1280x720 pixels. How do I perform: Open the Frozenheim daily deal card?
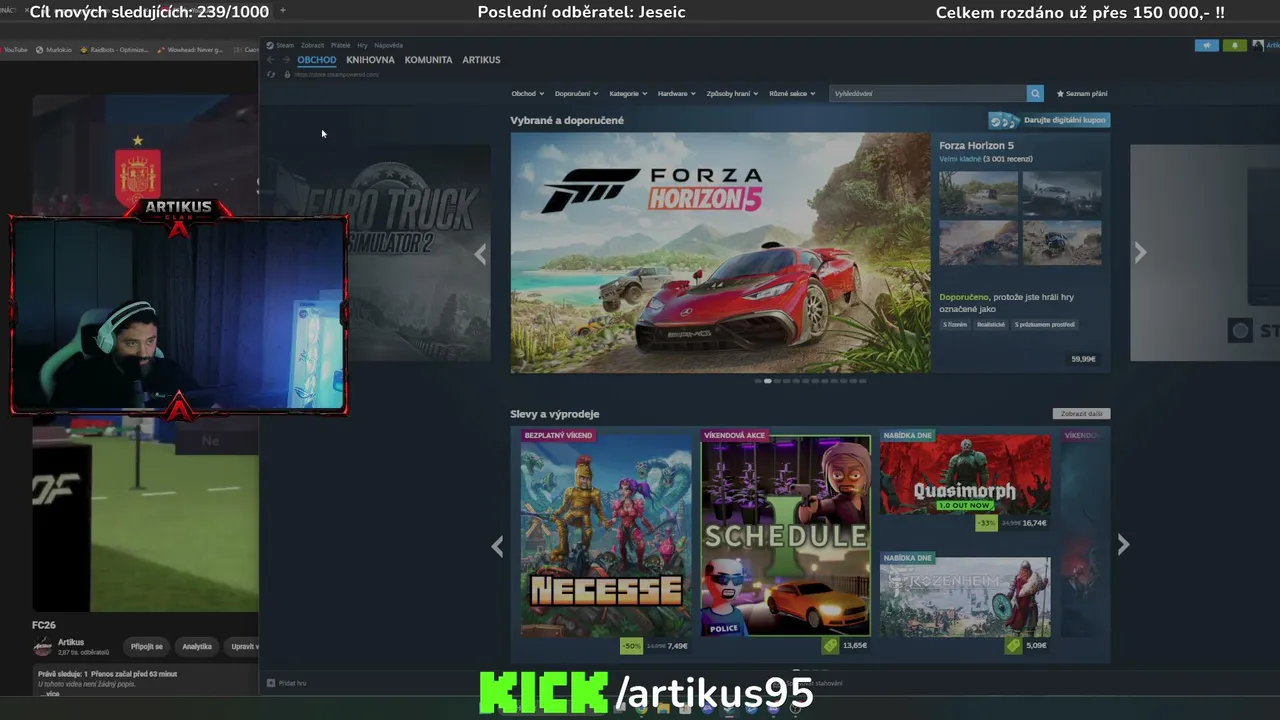[x=965, y=596]
